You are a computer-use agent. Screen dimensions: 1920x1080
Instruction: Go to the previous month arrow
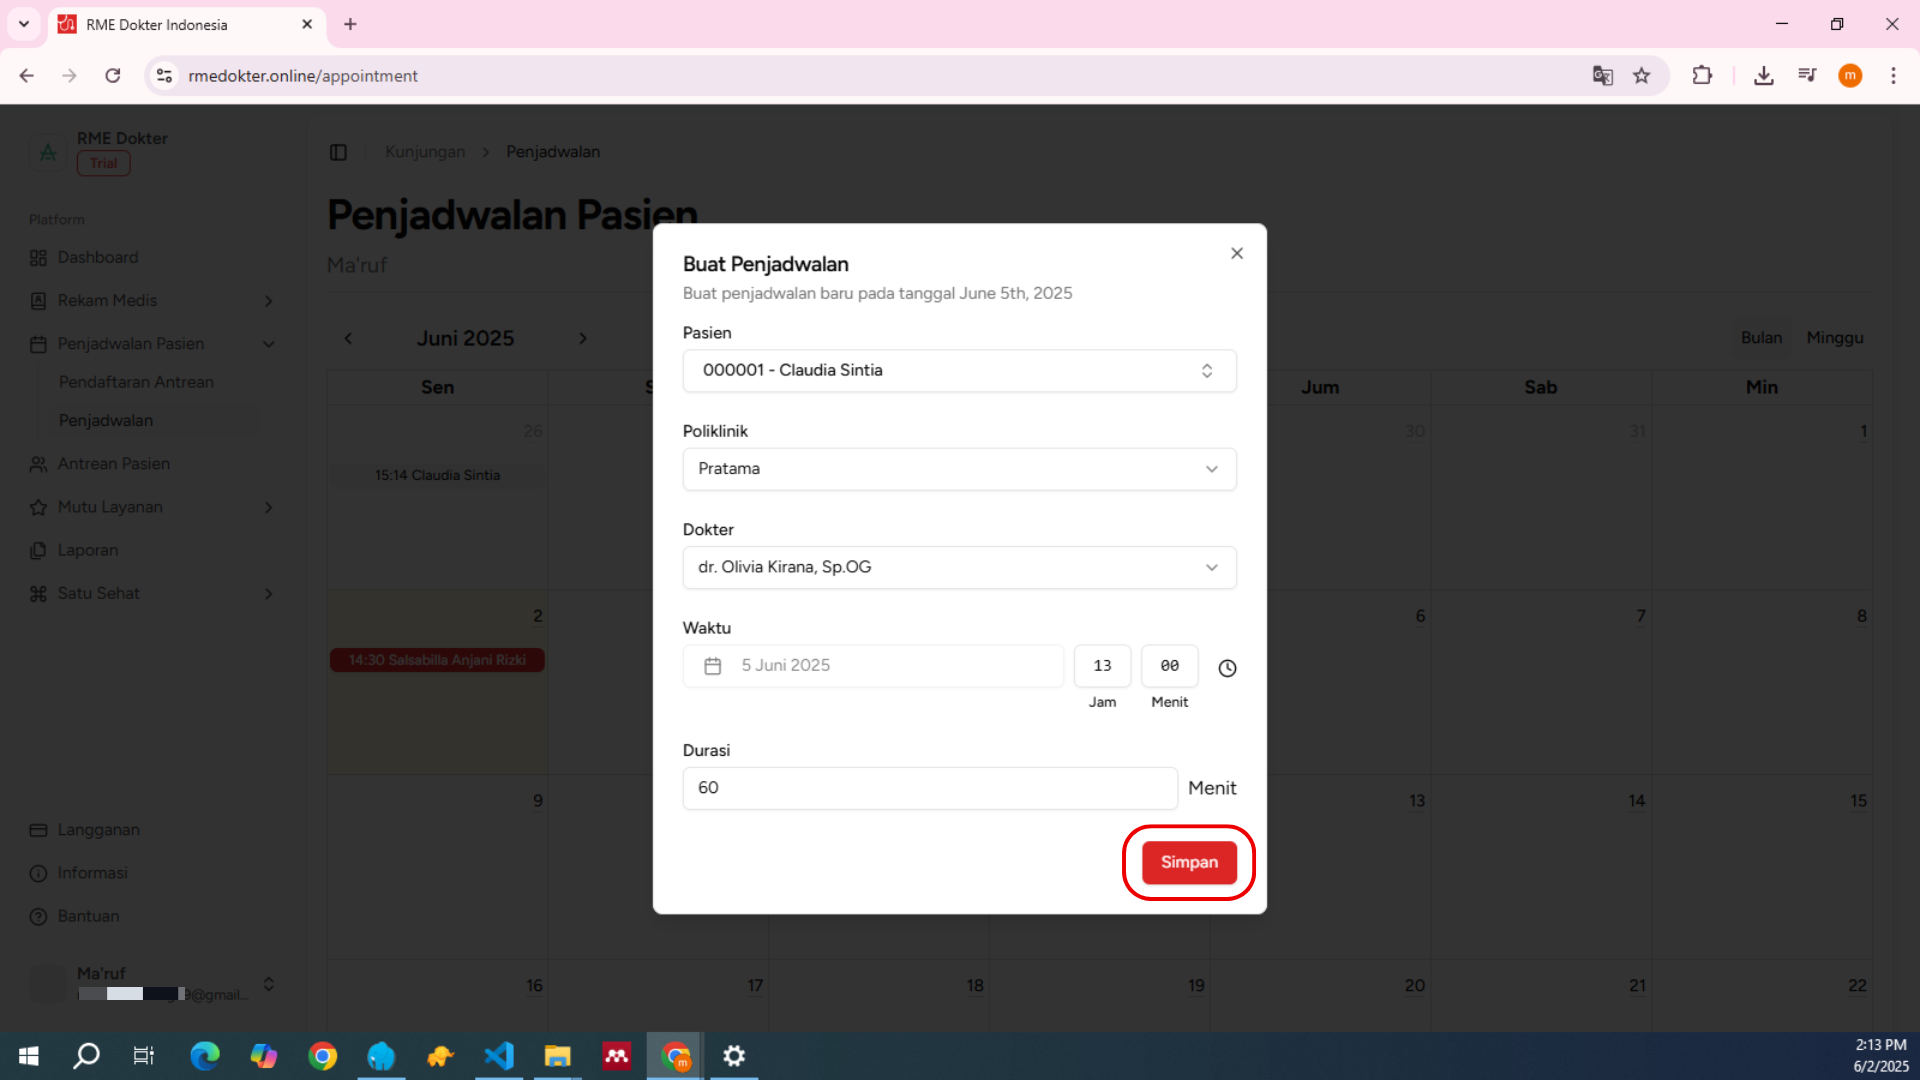point(348,338)
